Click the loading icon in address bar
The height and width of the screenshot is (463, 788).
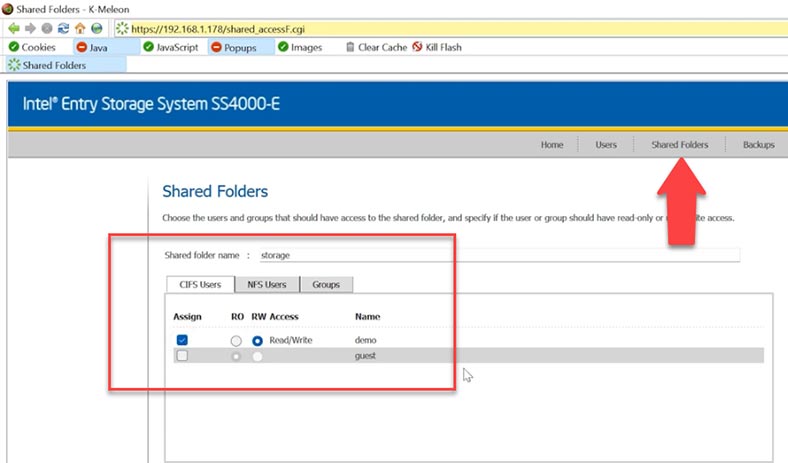coord(122,29)
